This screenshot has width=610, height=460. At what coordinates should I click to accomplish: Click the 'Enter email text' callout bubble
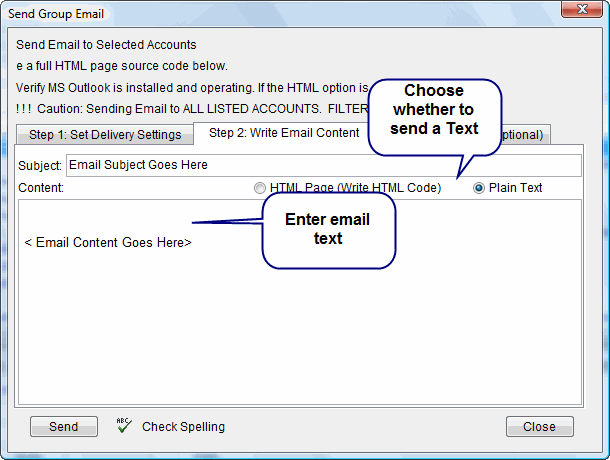[x=329, y=230]
